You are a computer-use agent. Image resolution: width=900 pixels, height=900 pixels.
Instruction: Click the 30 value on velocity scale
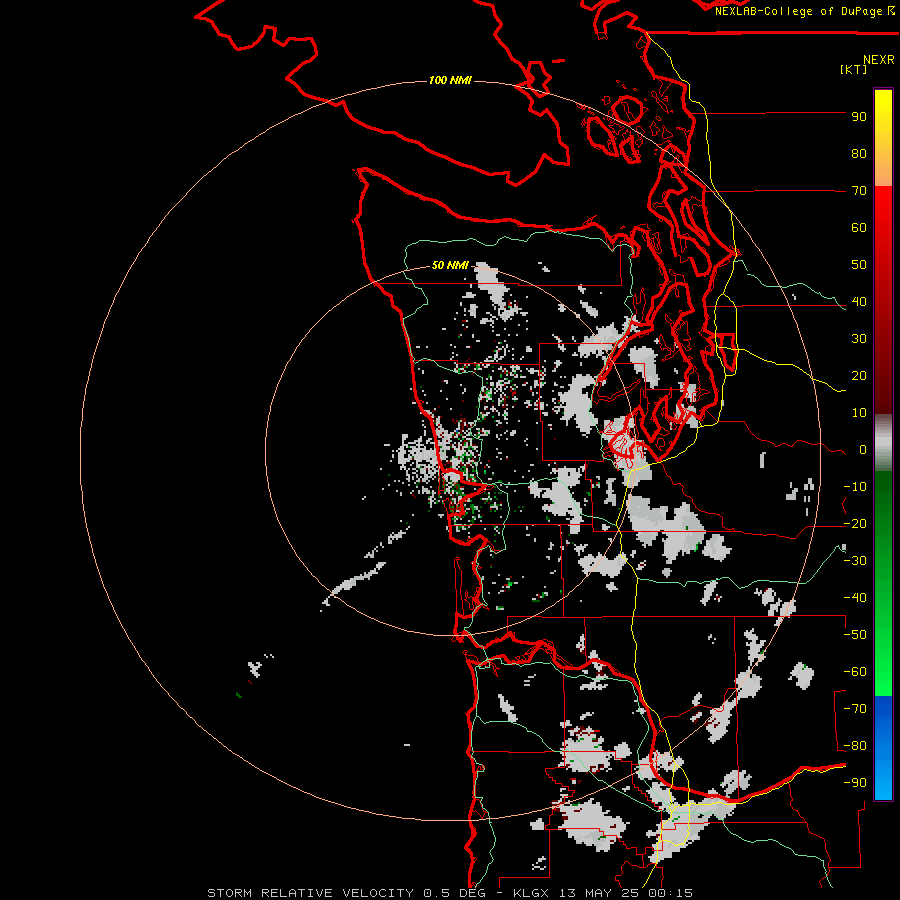tap(859, 339)
